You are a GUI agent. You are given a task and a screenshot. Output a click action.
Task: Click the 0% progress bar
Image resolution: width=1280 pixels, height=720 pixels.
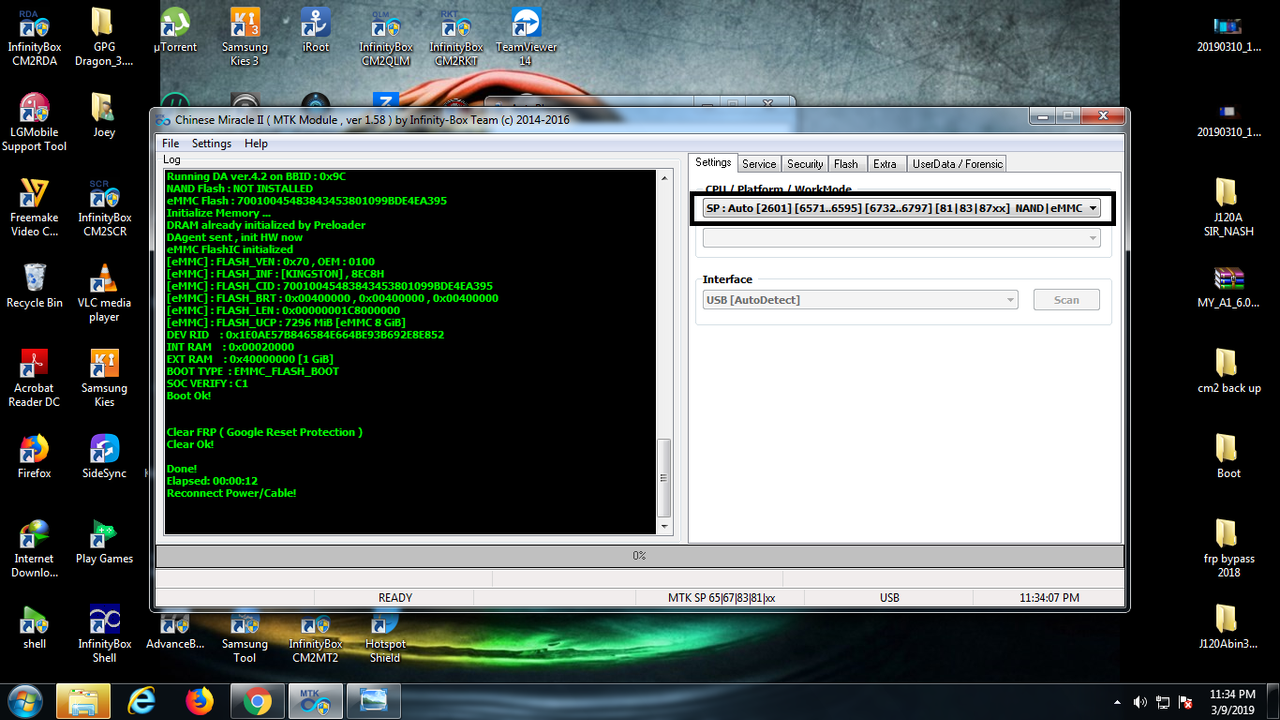[x=639, y=556]
